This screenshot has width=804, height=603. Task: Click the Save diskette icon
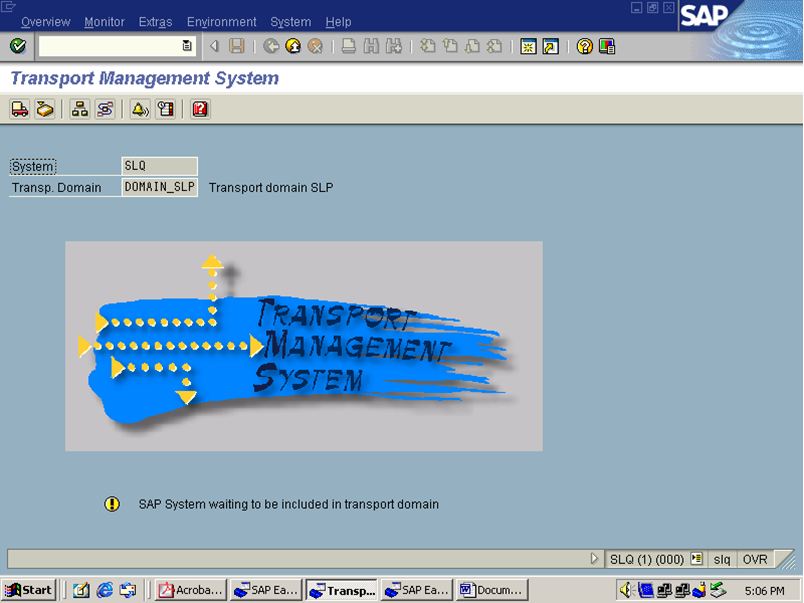click(237, 47)
